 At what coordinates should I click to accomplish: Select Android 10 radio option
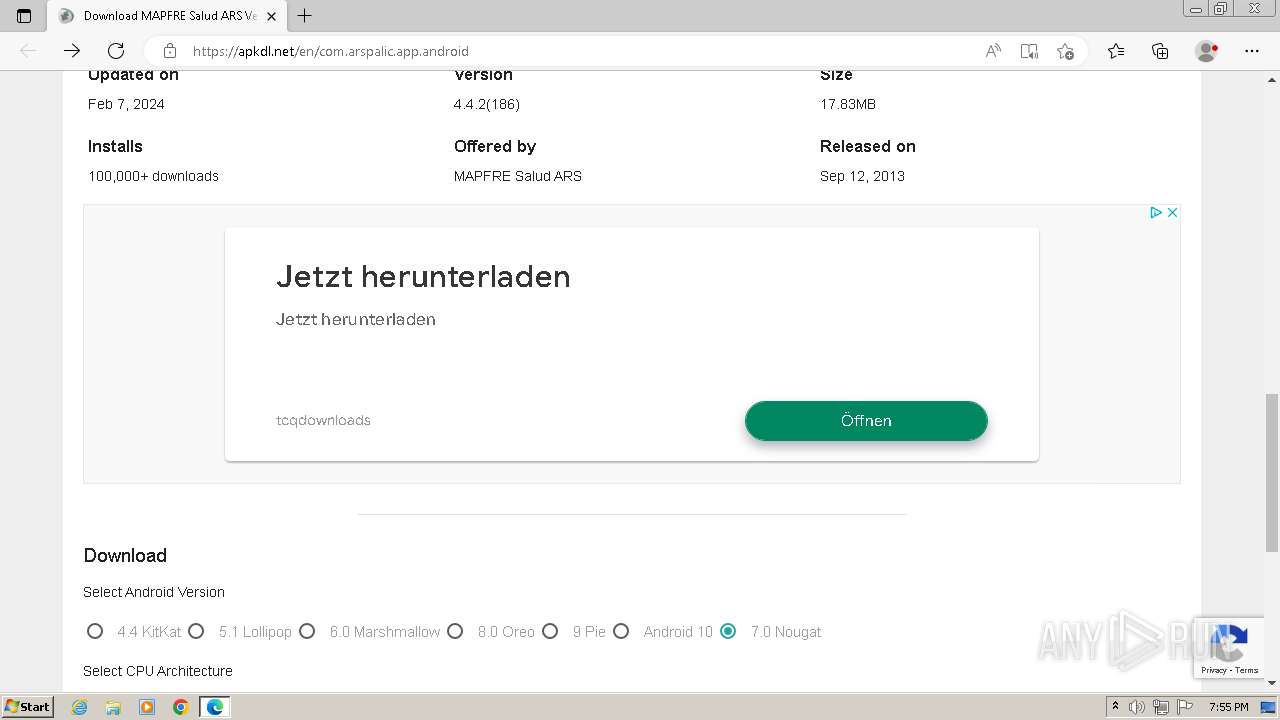point(621,631)
